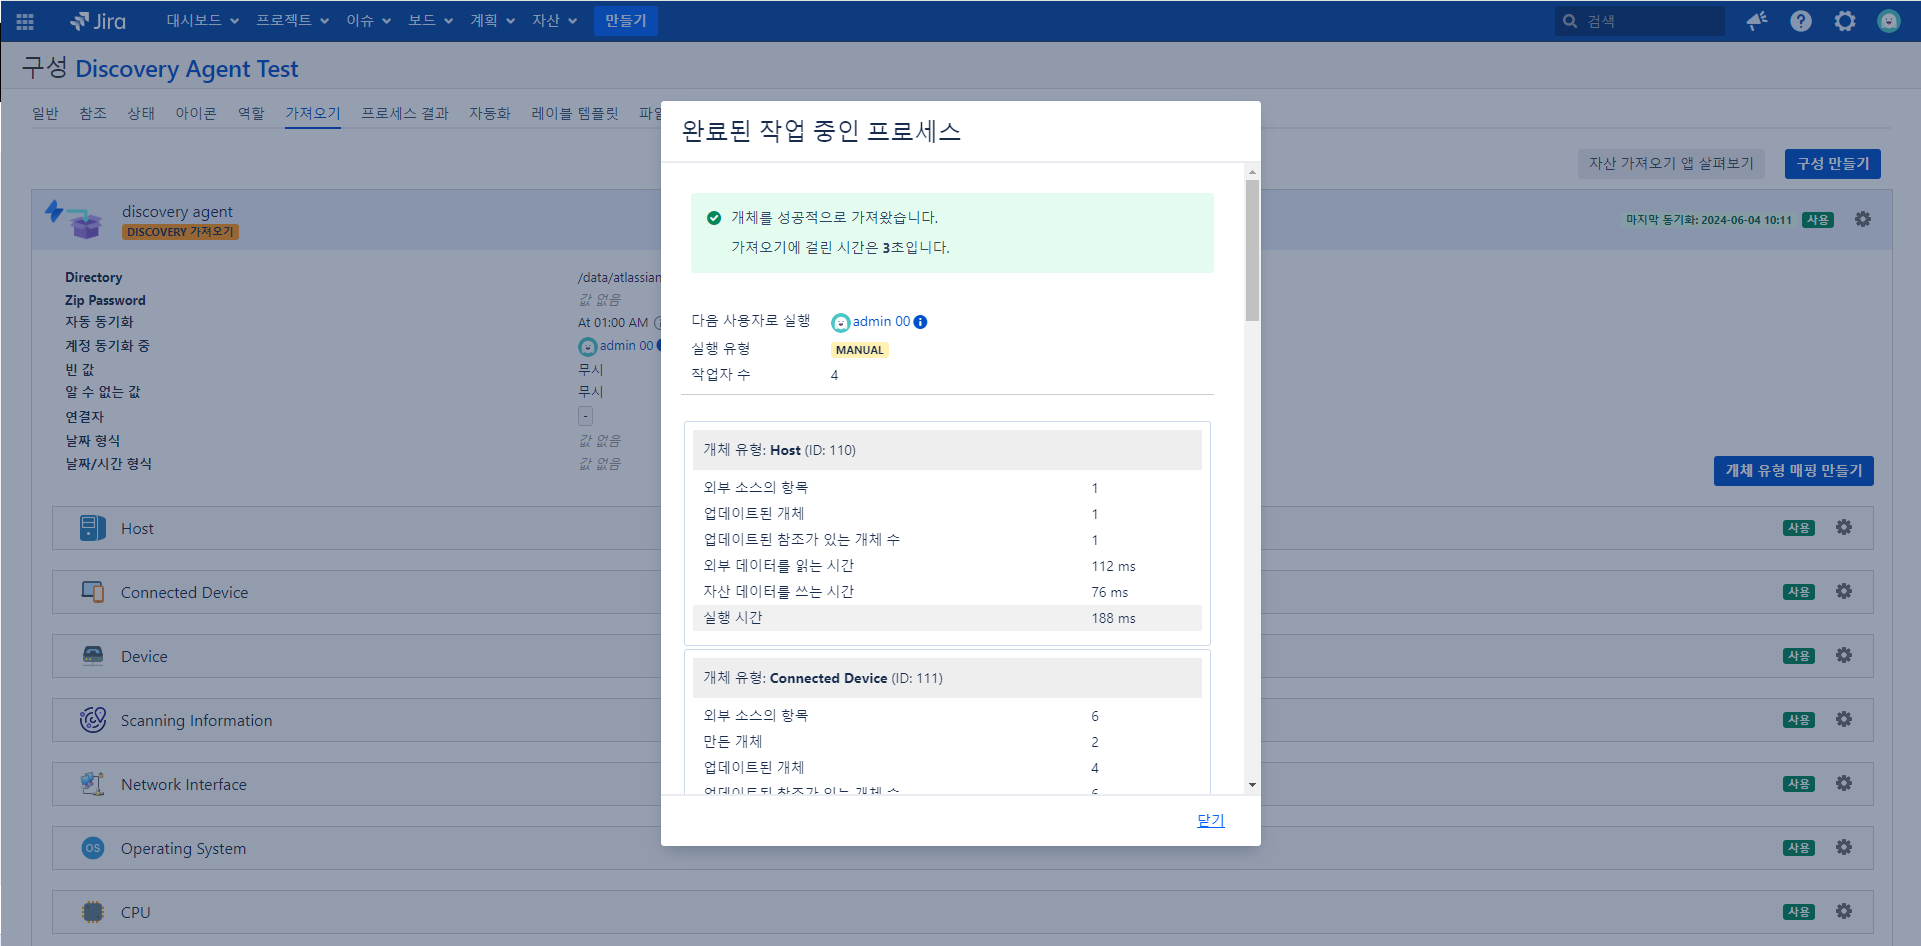Image resolution: width=1921 pixels, height=946 pixels.
Task: Expand the 프로젝트 dropdown menu
Action: (292, 21)
